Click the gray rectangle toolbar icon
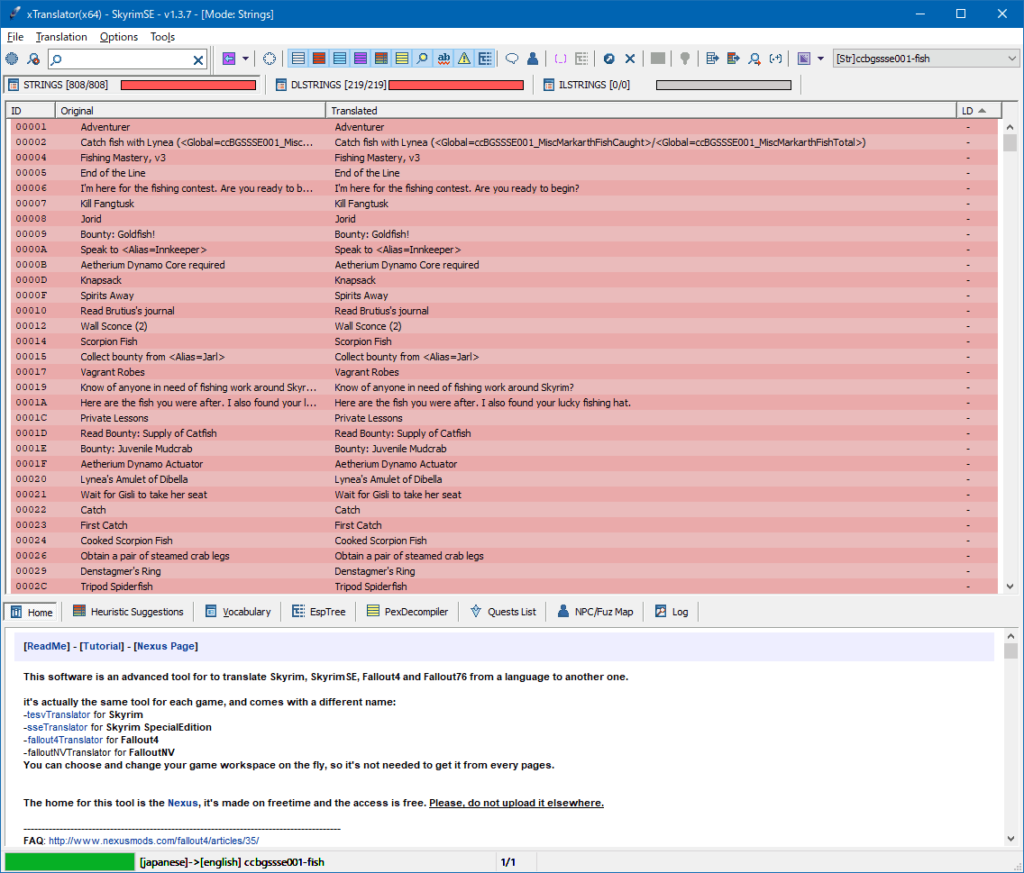1024x873 pixels. tap(658, 59)
